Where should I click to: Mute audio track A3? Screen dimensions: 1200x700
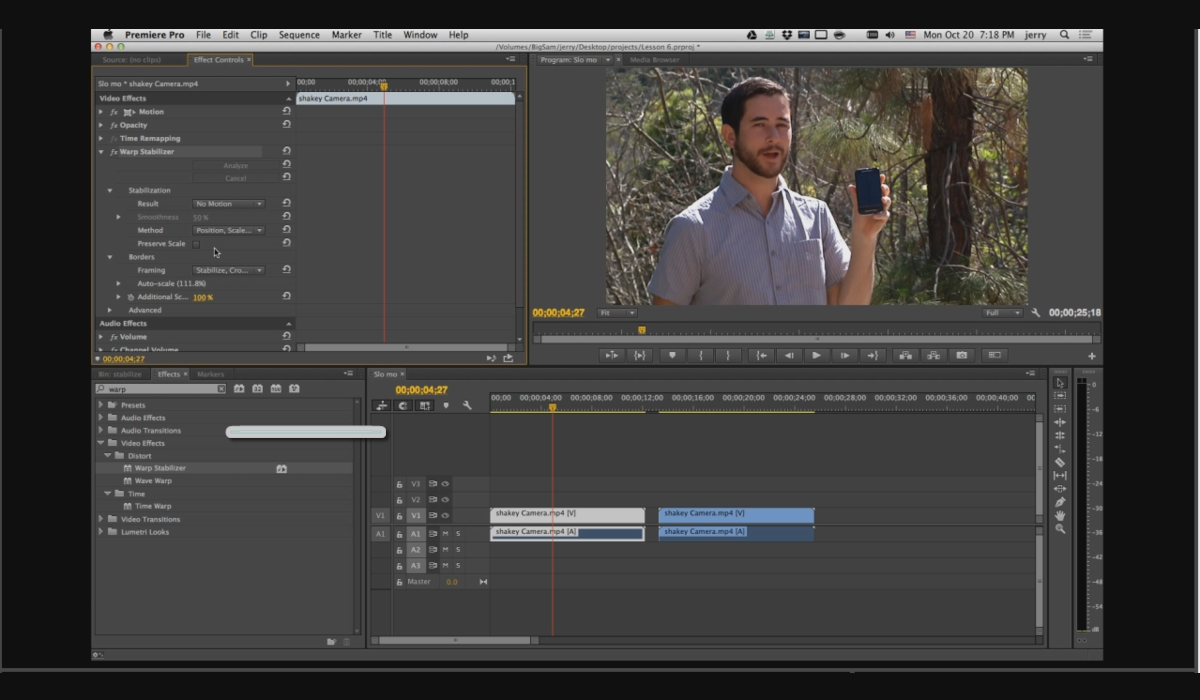click(445, 566)
